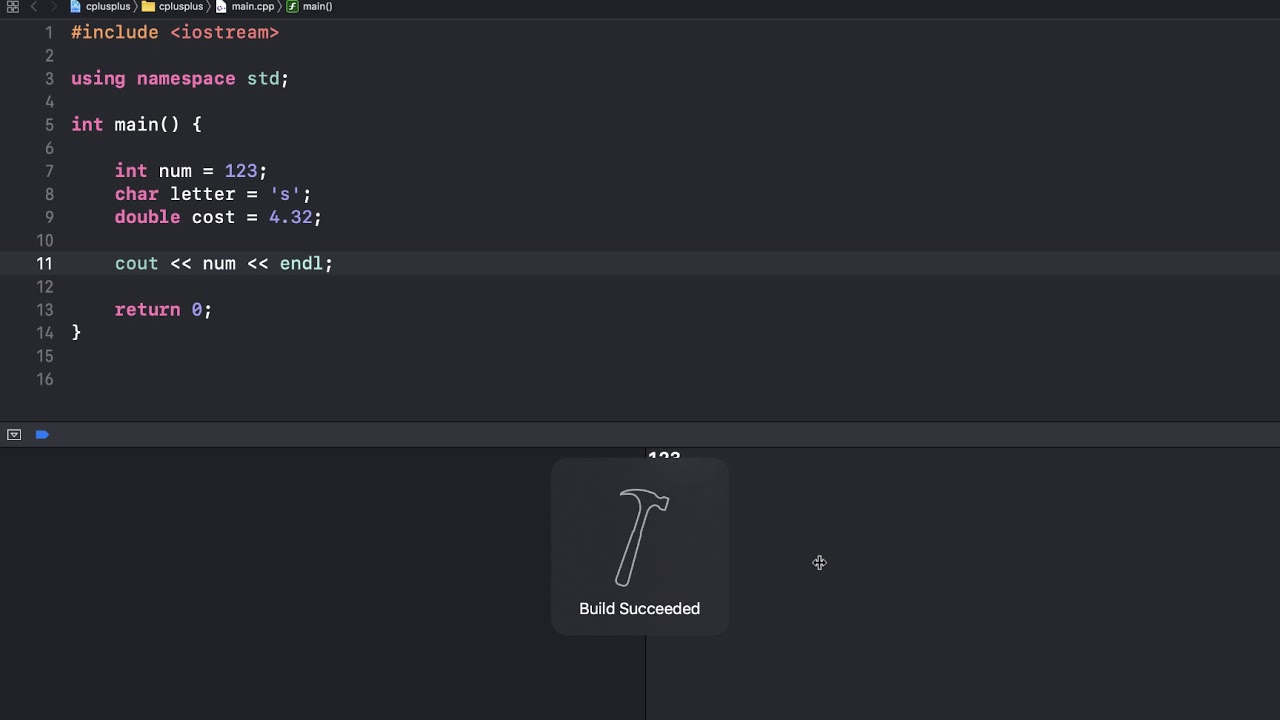Click the main.cpp file icon in breadcrumb
Screen dimensions: 1280x720
(x=221, y=7)
